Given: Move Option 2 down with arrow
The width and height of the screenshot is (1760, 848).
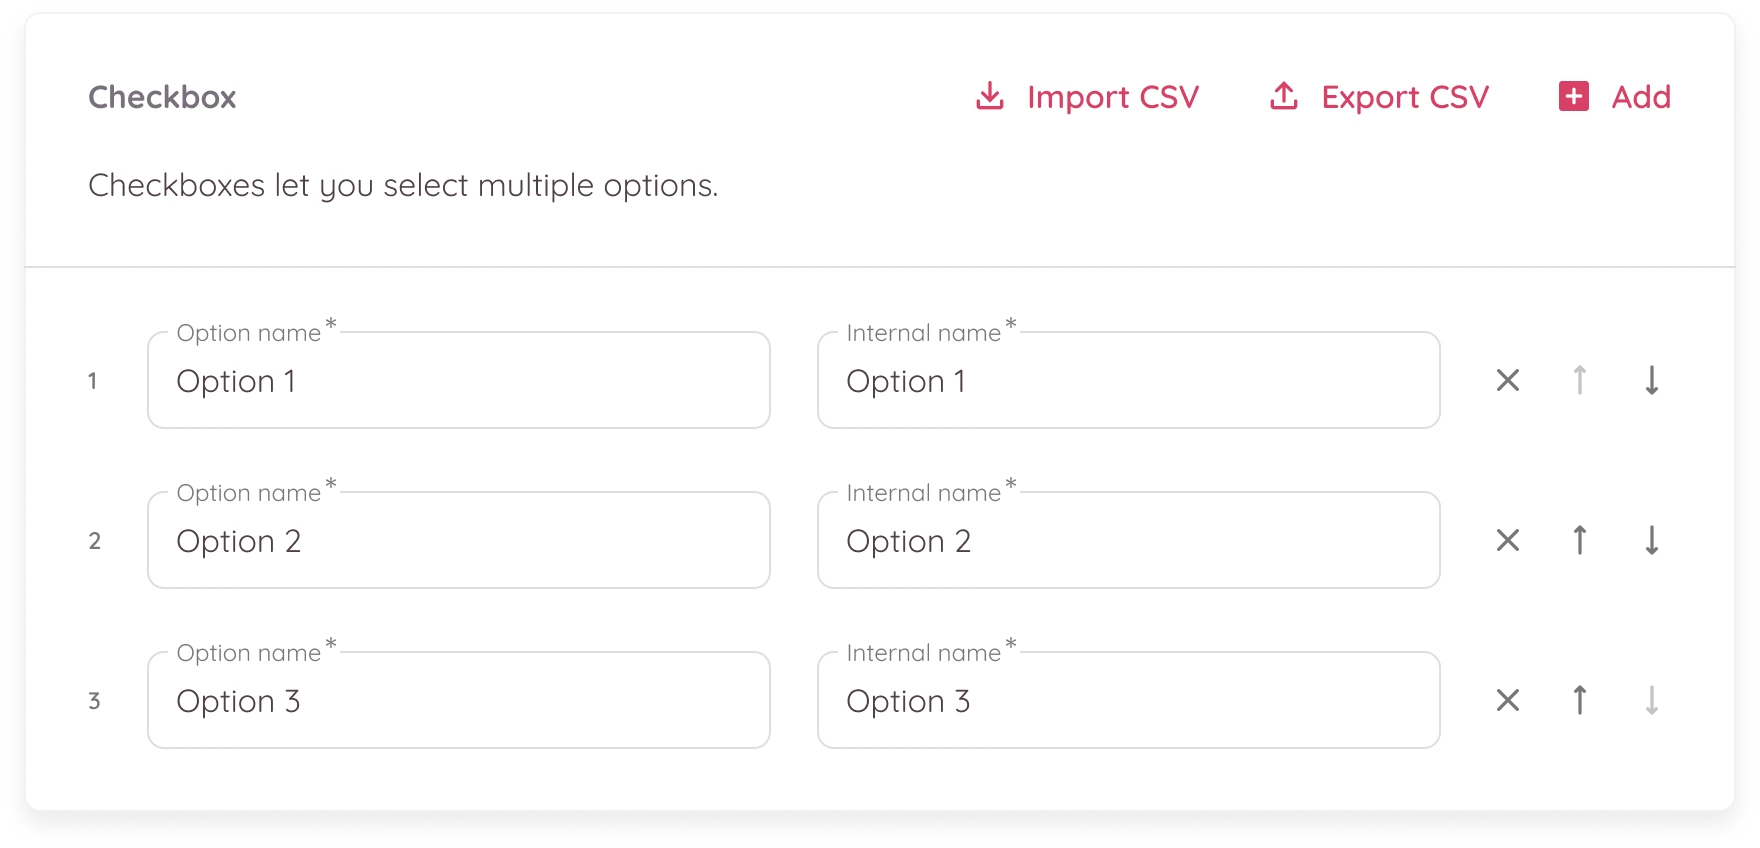Looking at the screenshot, I should 1652,540.
